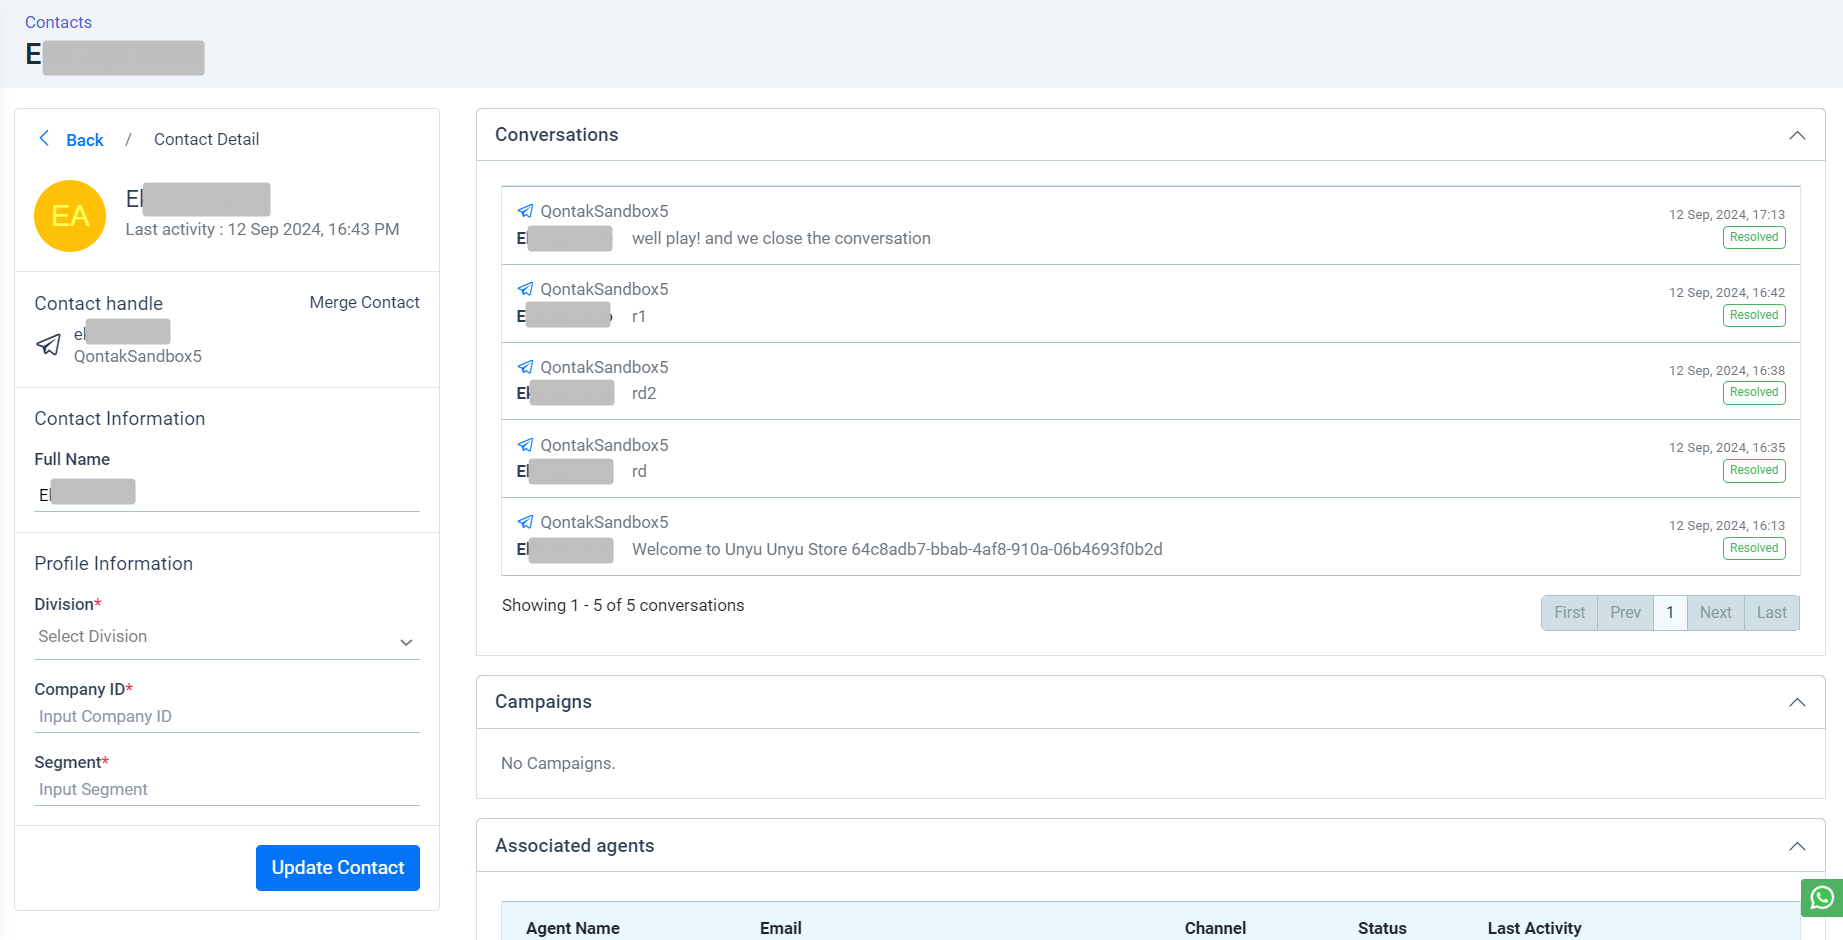
Task: Collapse the Conversations panel
Action: coord(1796,135)
